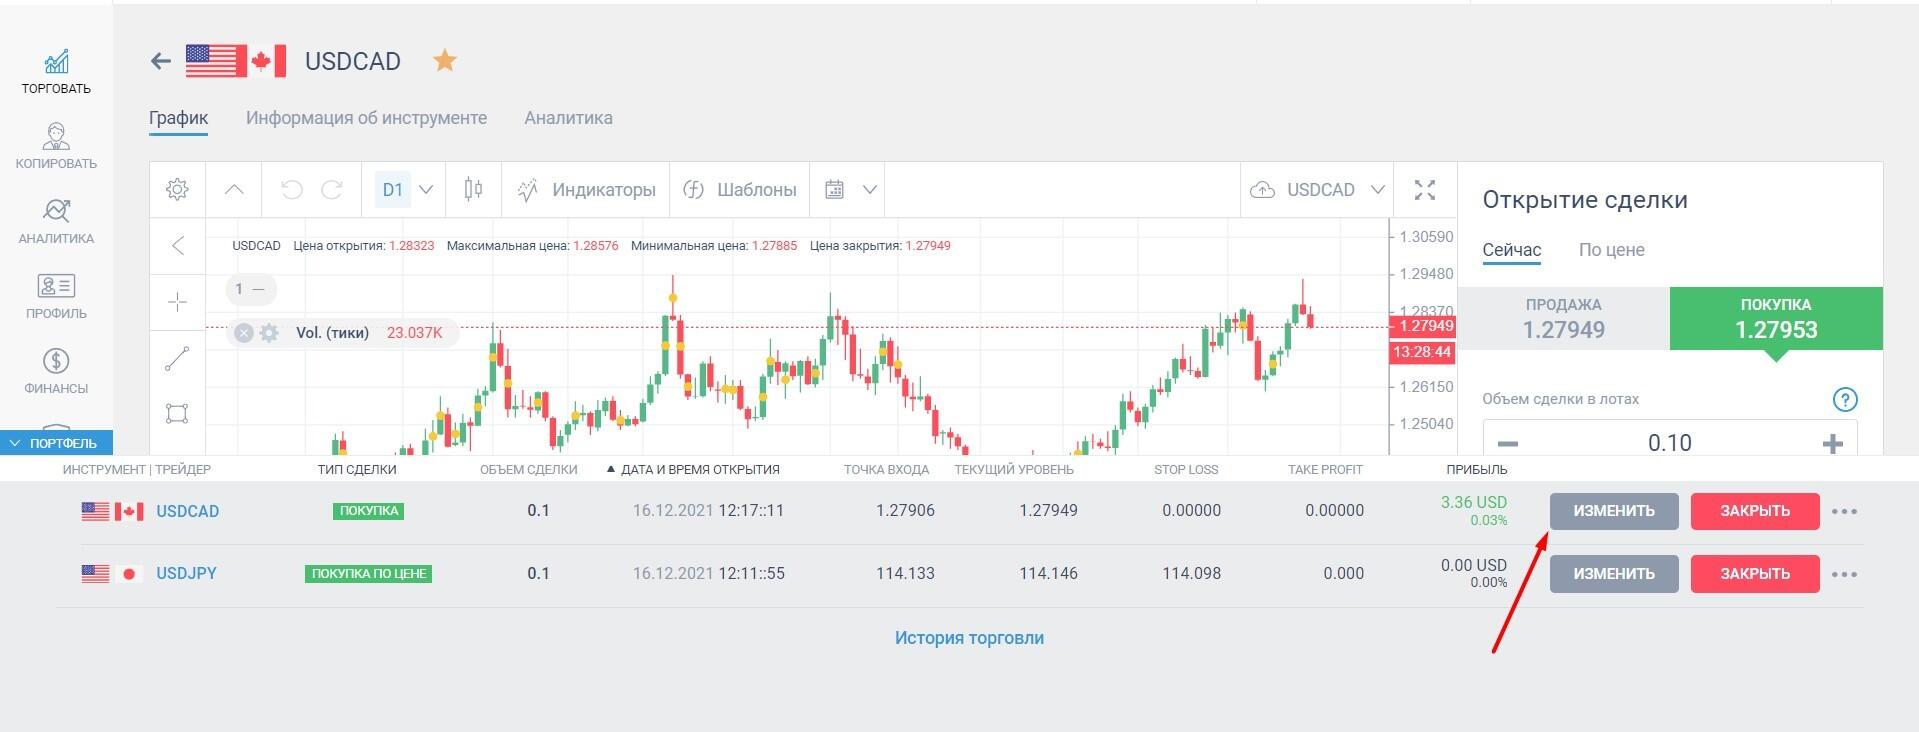This screenshot has width=1919, height=732.
Task: Switch to Информация об инструменте tab
Action: (366, 118)
